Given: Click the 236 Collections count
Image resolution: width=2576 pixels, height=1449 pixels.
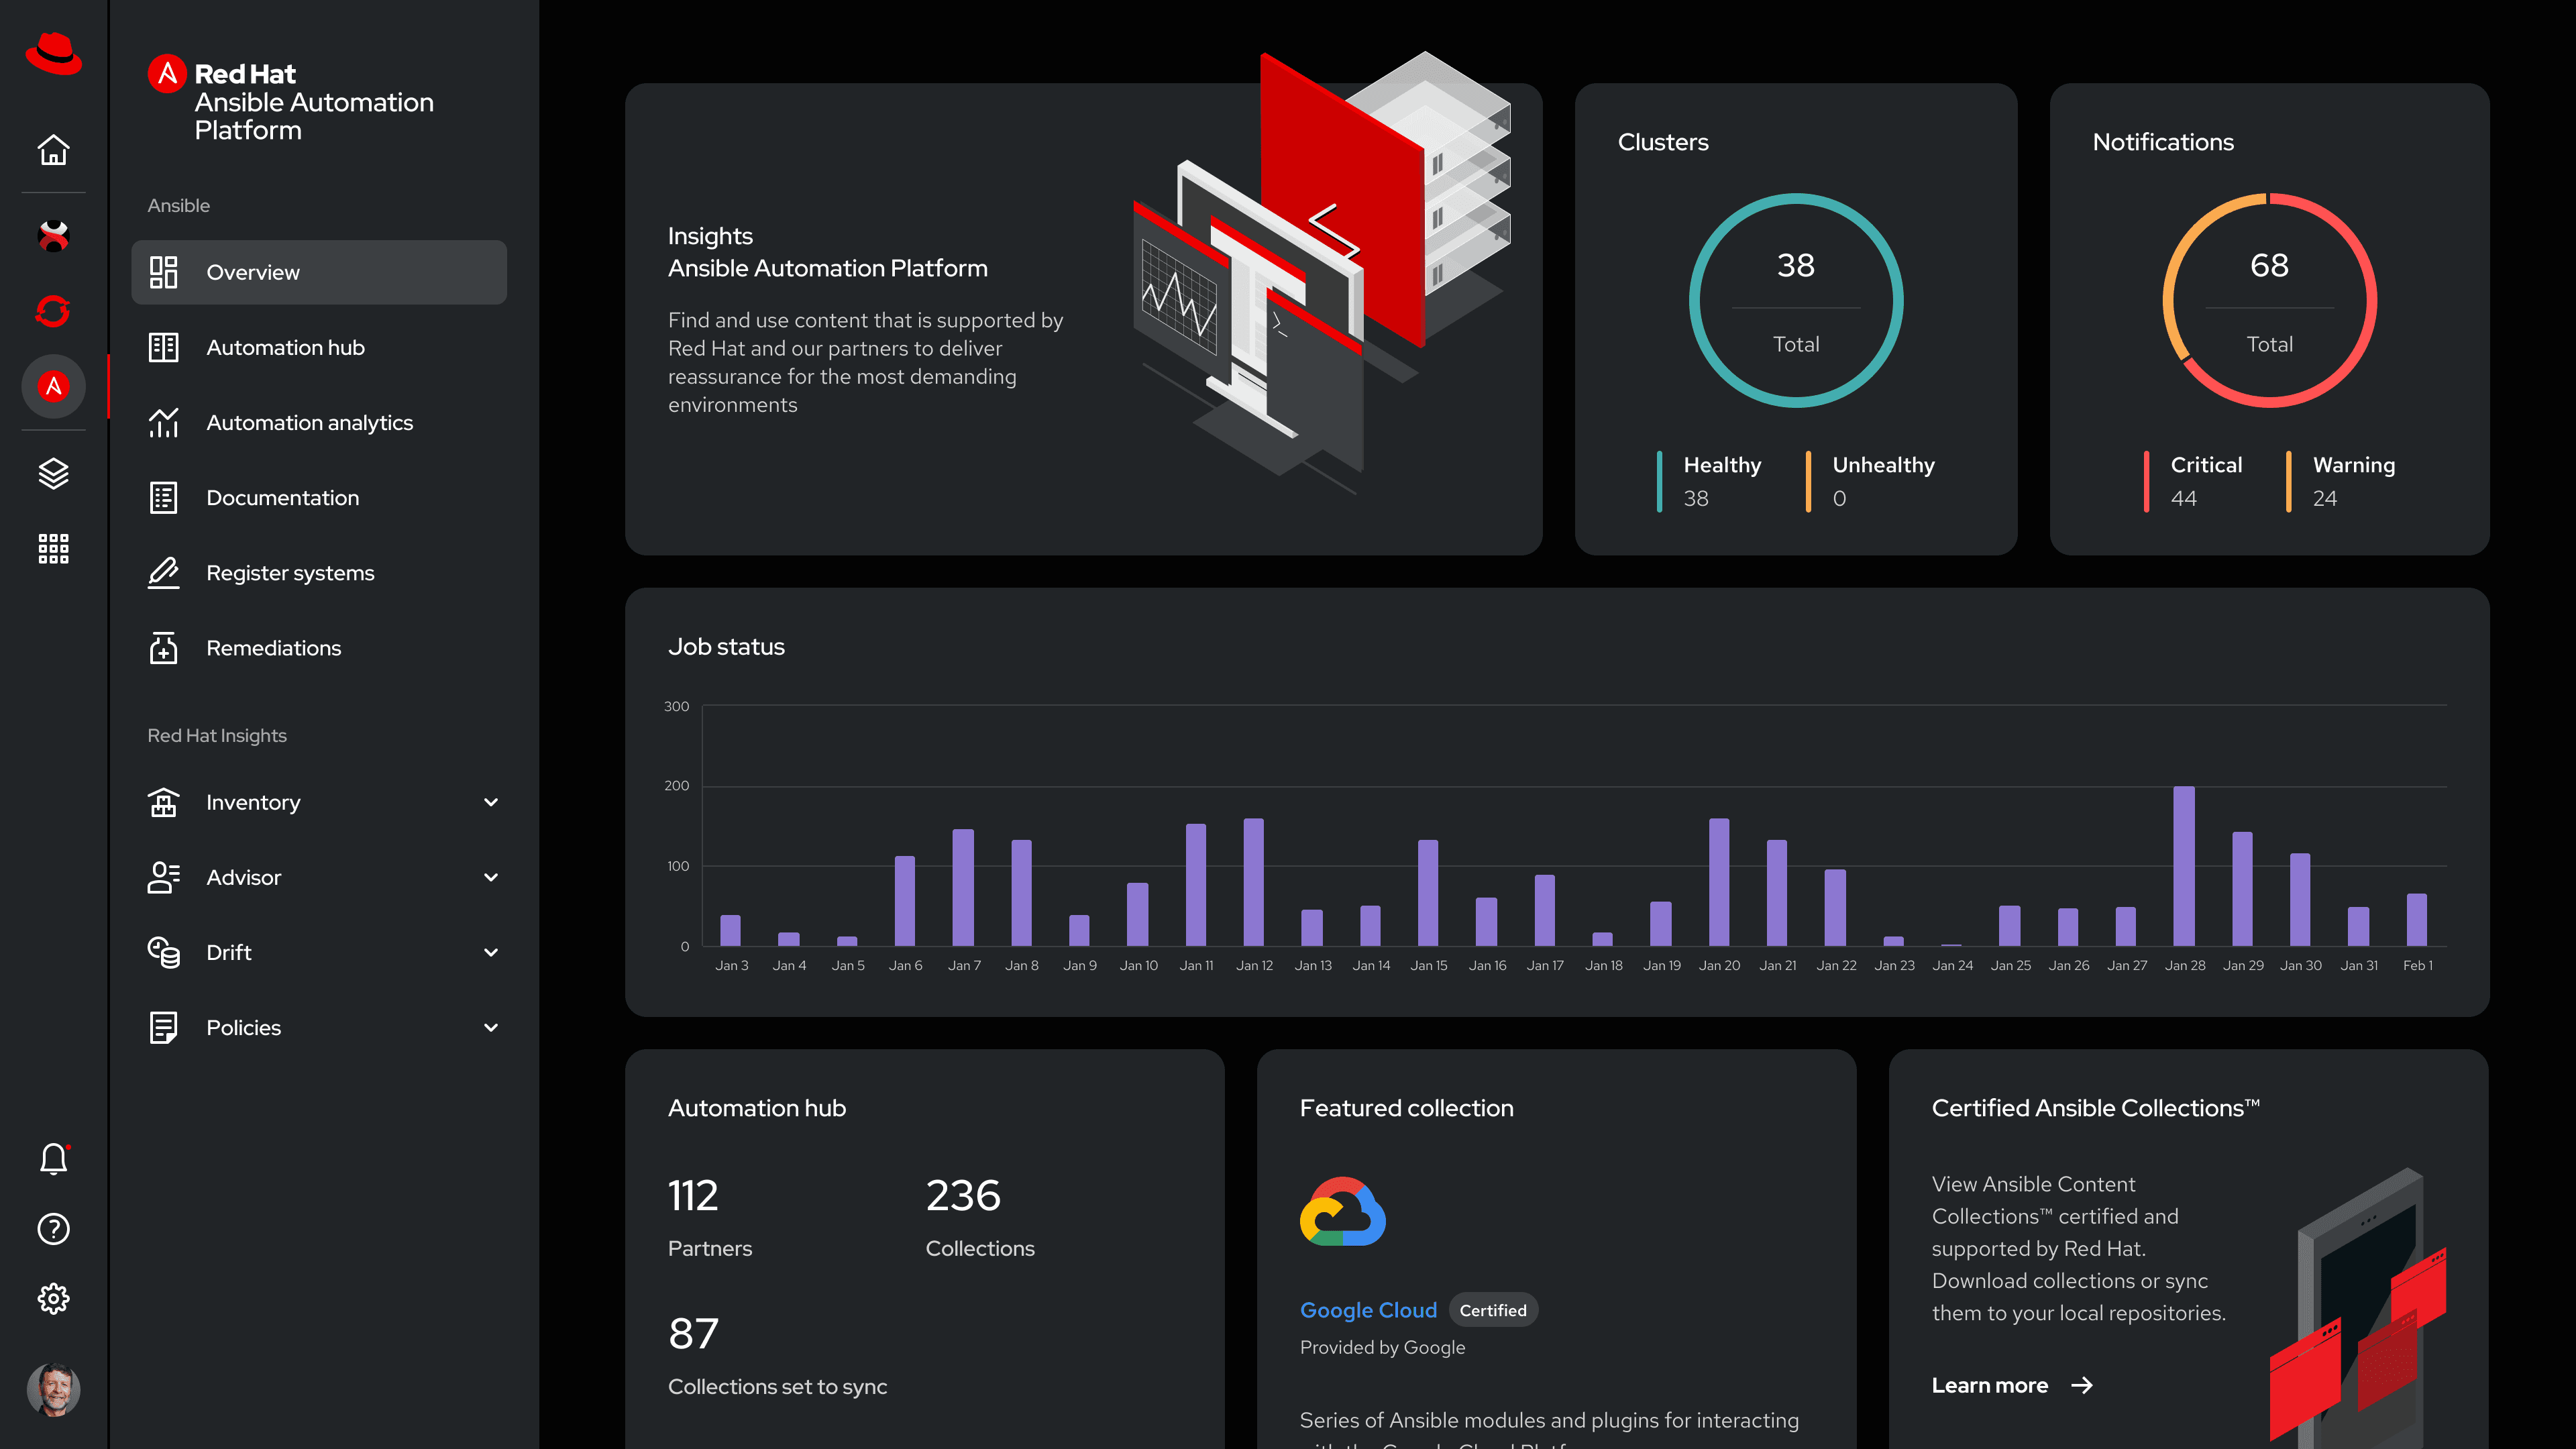Looking at the screenshot, I should [962, 1195].
